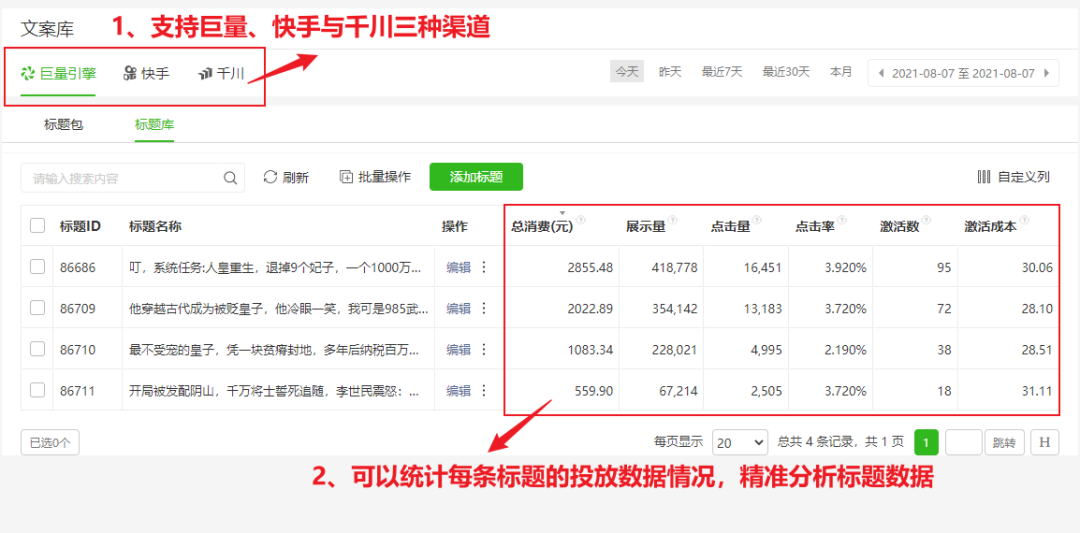1080x533 pixels.
Task: Select the 最近7天 date filter
Action: (x=722, y=72)
